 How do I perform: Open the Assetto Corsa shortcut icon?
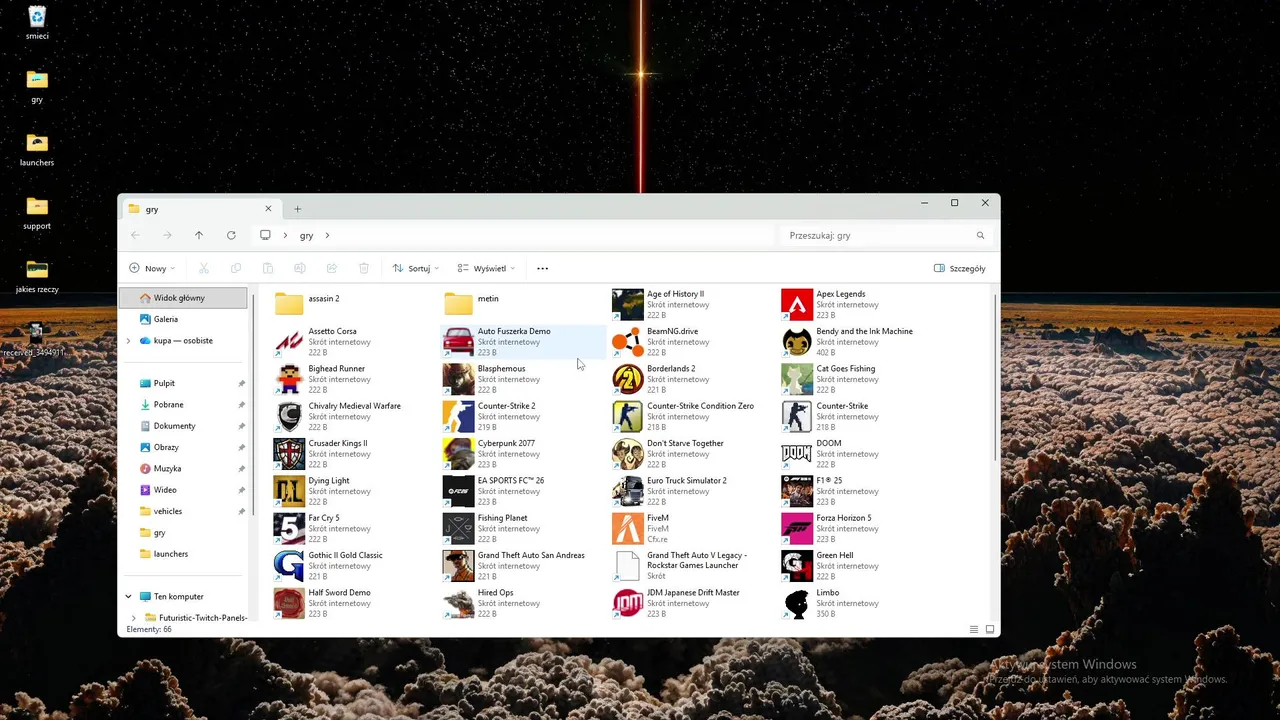289,342
